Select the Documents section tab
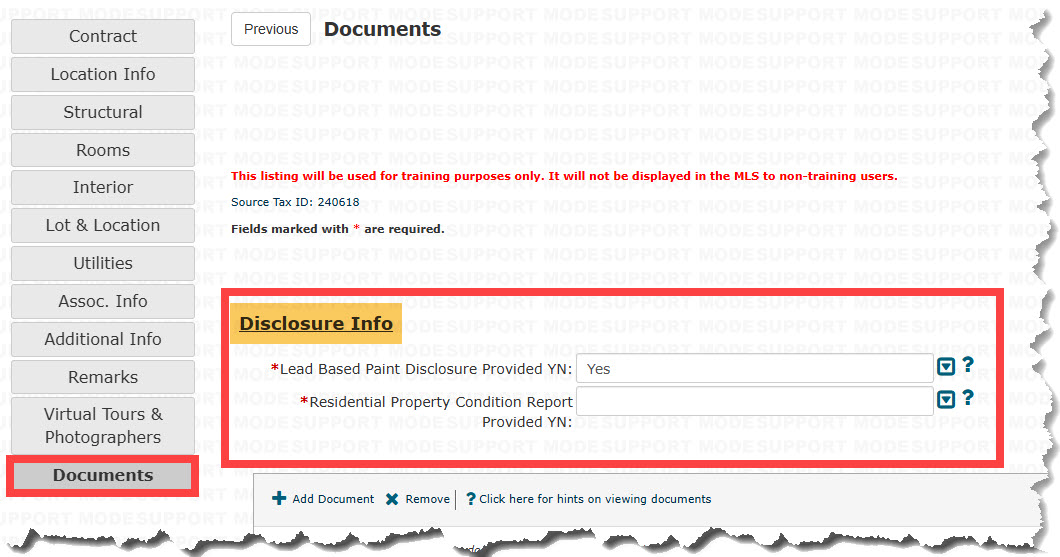Viewport: 1060px width, 557px height. [103, 475]
